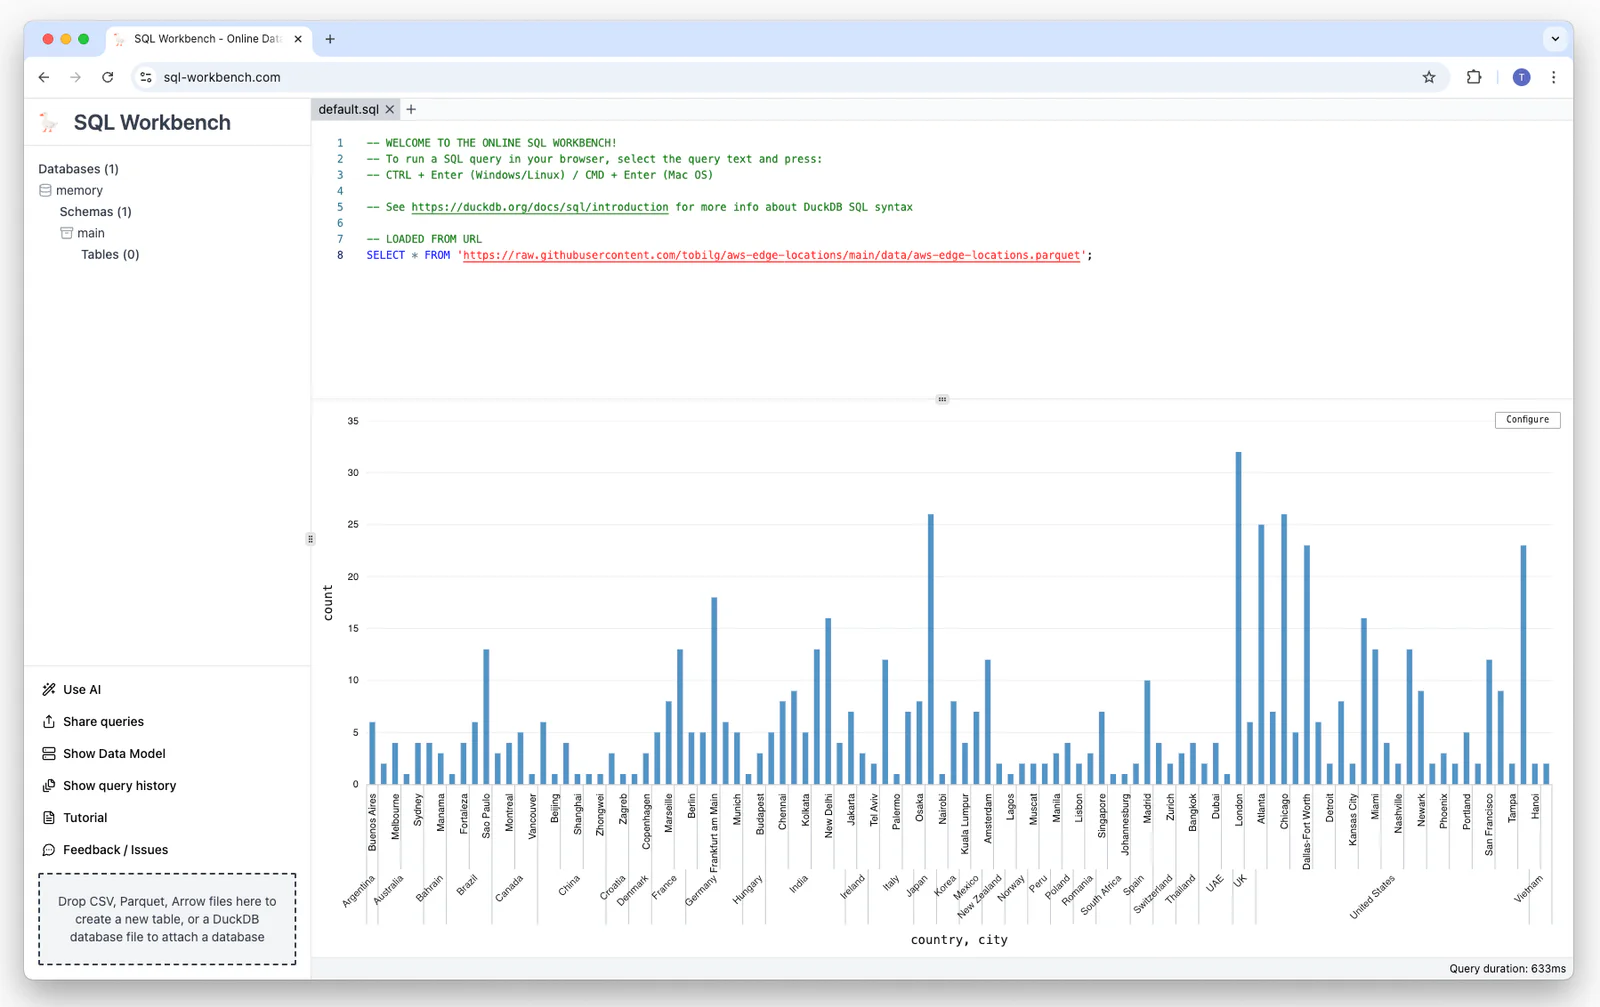
Task: Click the Tutorial document icon
Action: [x=49, y=817]
